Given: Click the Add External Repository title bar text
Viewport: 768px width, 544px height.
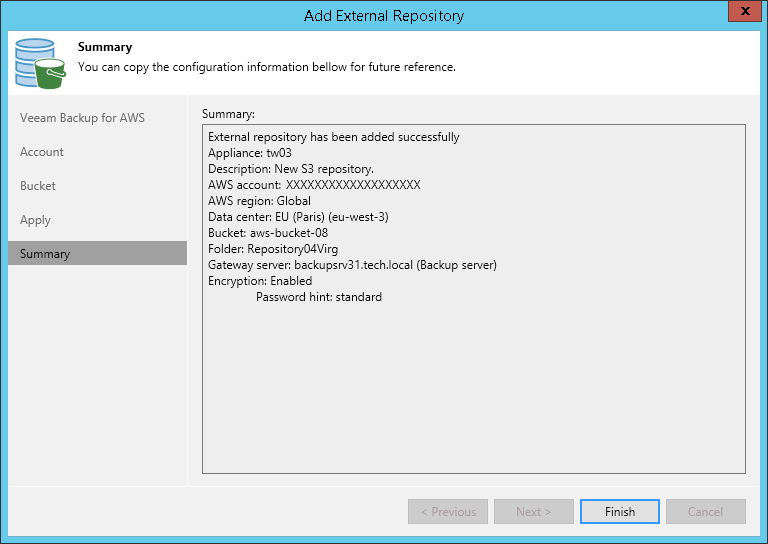Looking at the screenshot, I should pyautogui.click(x=384, y=16).
